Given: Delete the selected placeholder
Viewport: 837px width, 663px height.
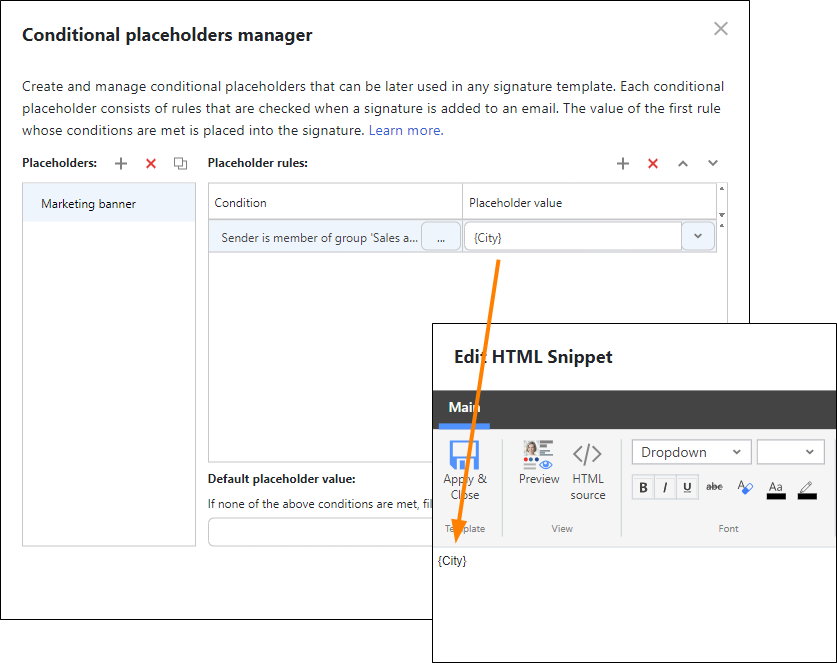Looking at the screenshot, I should pos(151,163).
